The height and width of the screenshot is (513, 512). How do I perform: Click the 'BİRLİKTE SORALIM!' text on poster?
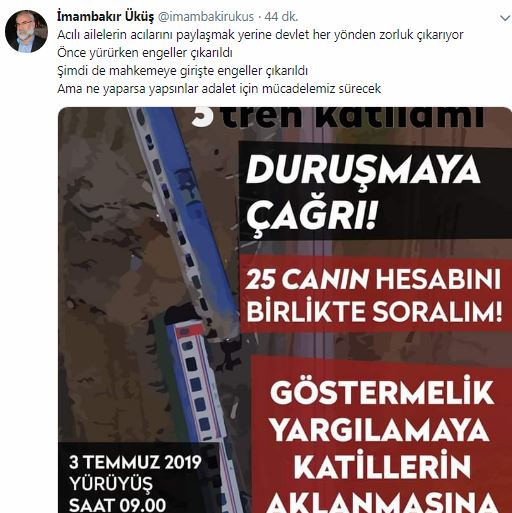374,311
